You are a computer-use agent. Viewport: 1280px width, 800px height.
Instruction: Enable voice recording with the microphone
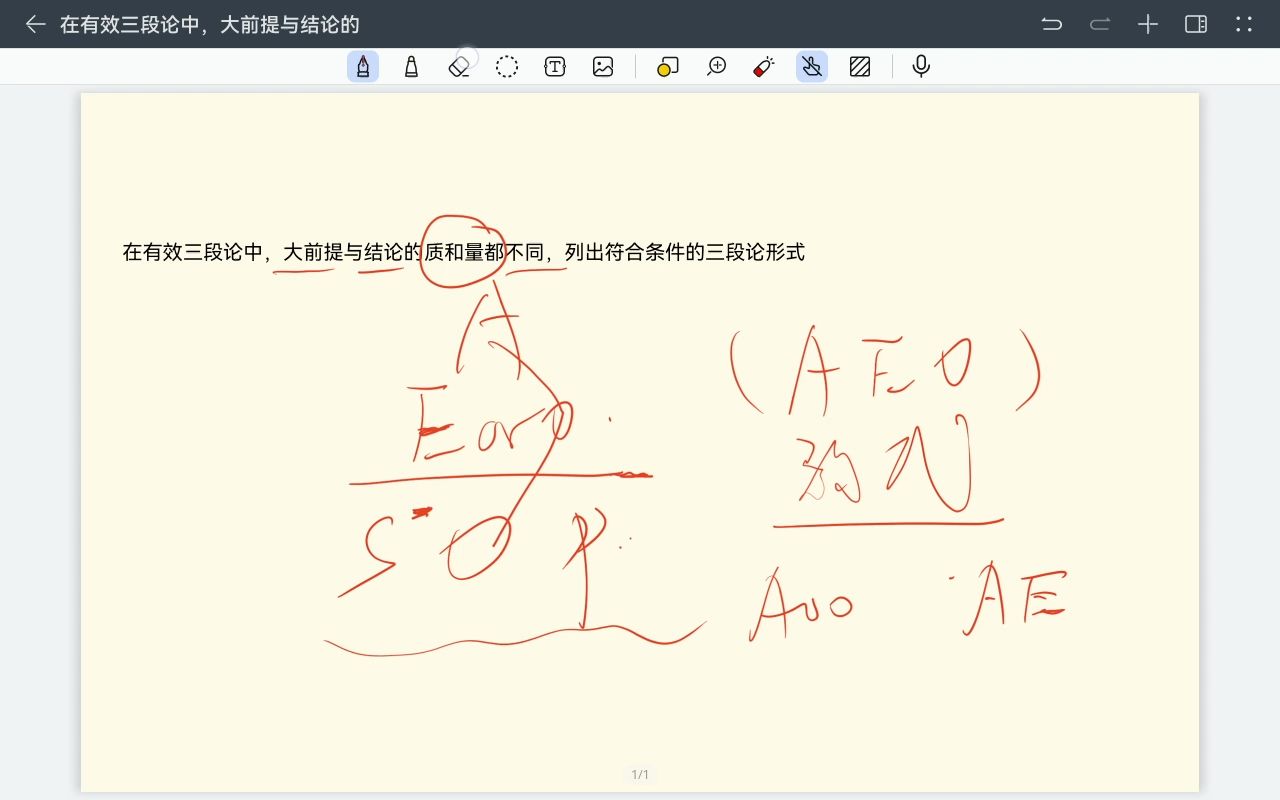919,66
